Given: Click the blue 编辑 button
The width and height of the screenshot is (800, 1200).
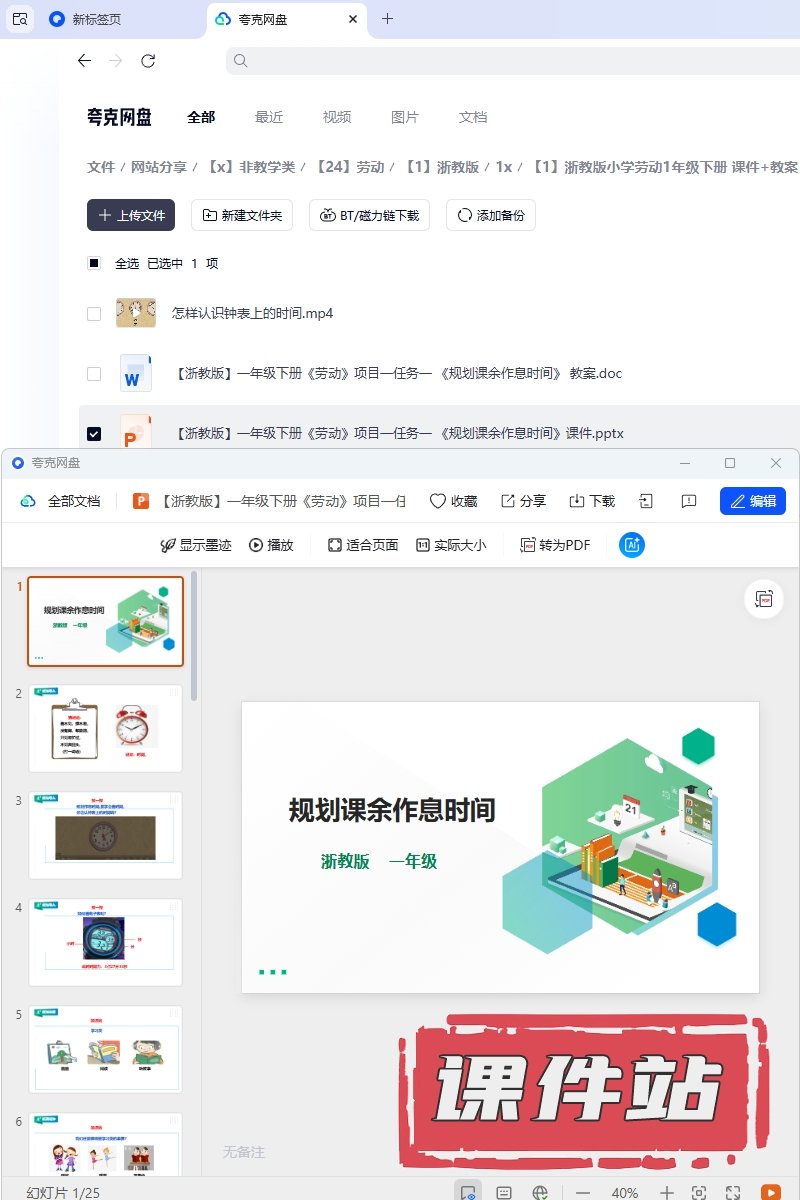Looking at the screenshot, I should (x=752, y=501).
